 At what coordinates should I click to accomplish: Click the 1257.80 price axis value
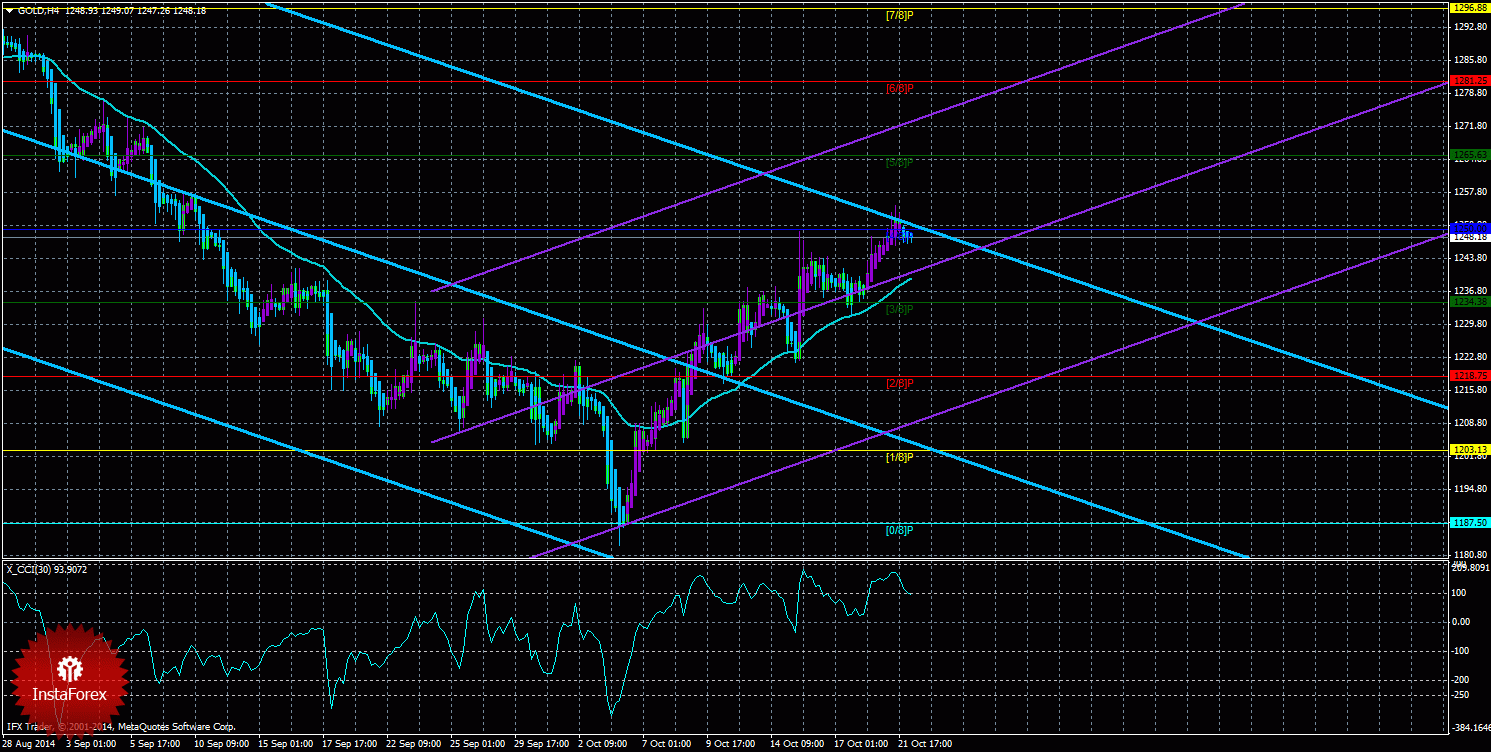click(x=1470, y=192)
